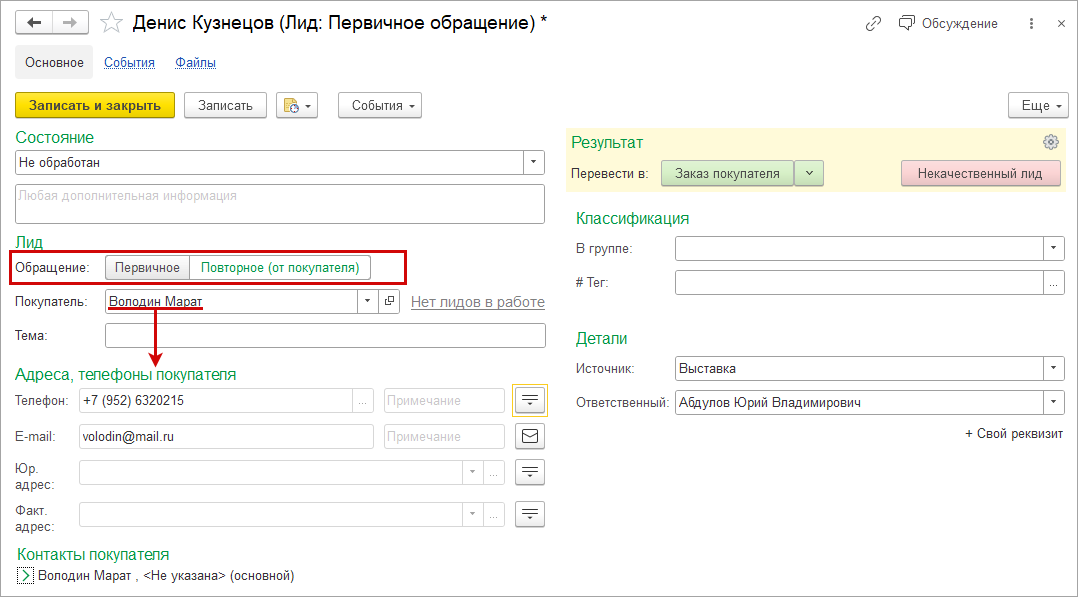The image size is (1078, 597).
Task: Switch to the События tab
Action: point(129,62)
